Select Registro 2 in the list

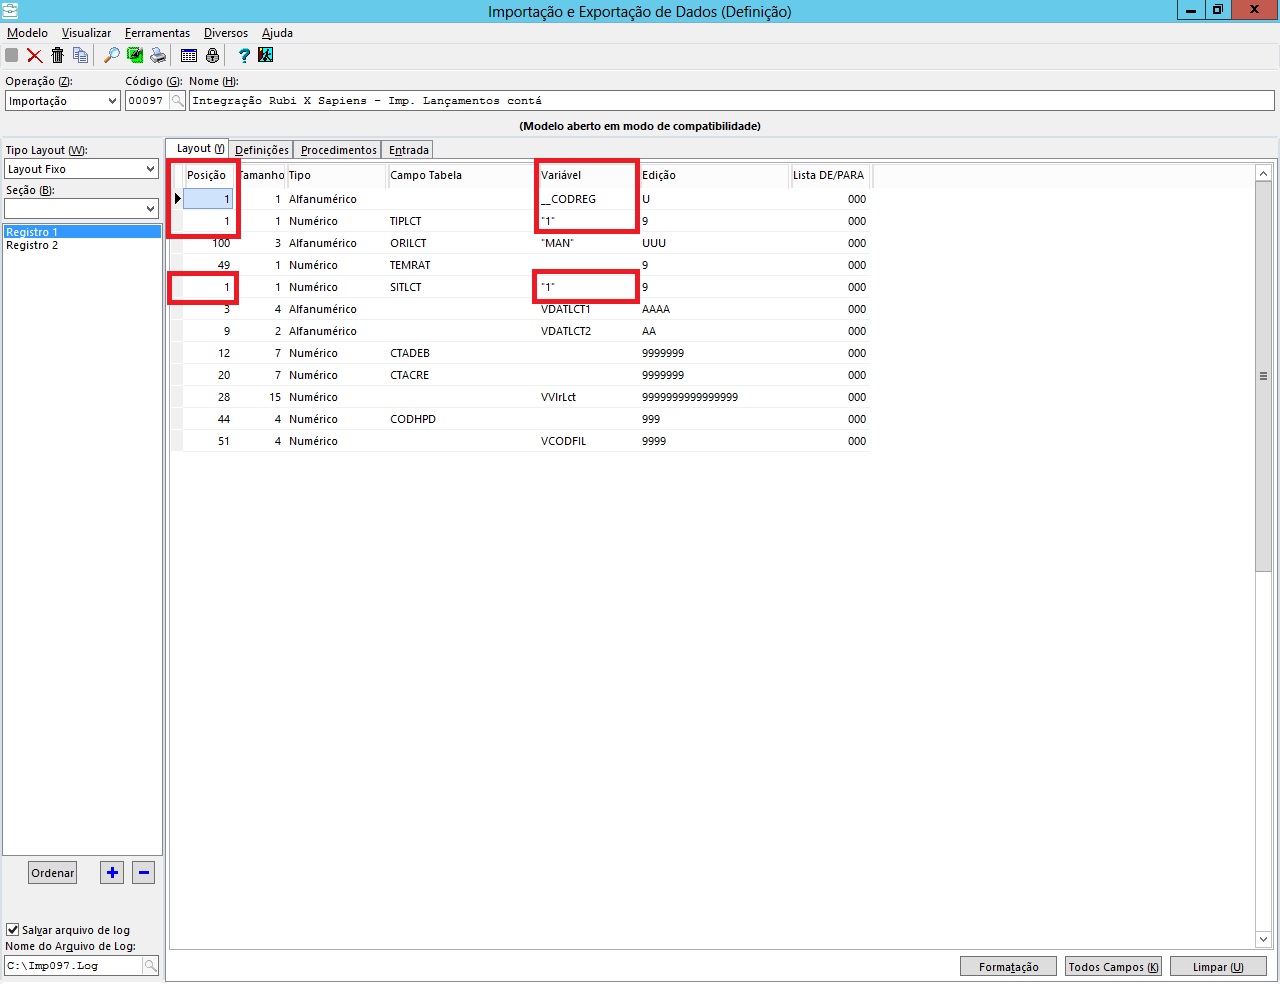pyautogui.click(x=32, y=246)
